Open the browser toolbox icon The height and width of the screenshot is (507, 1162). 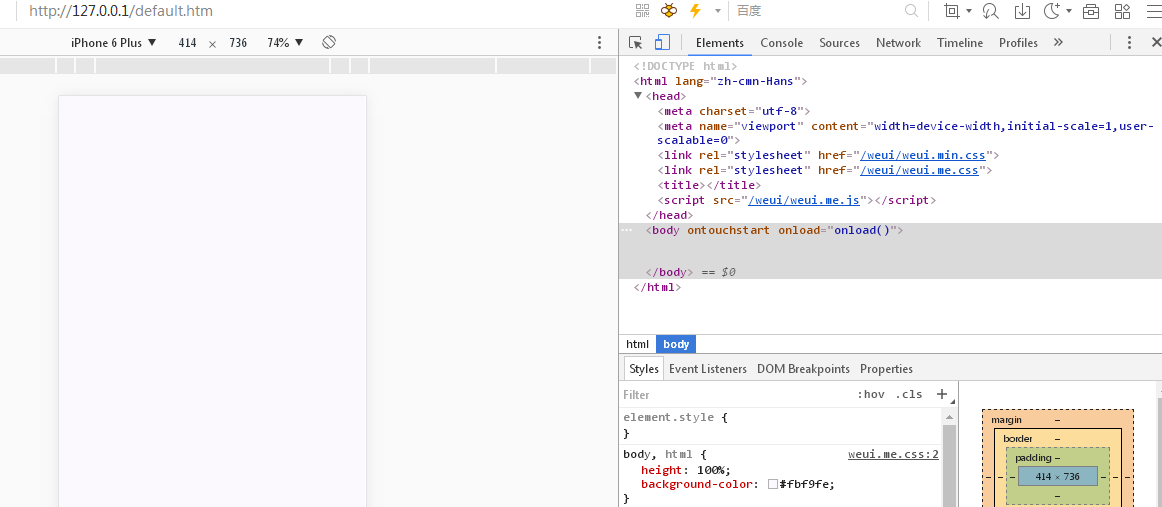pos(1091,11)
